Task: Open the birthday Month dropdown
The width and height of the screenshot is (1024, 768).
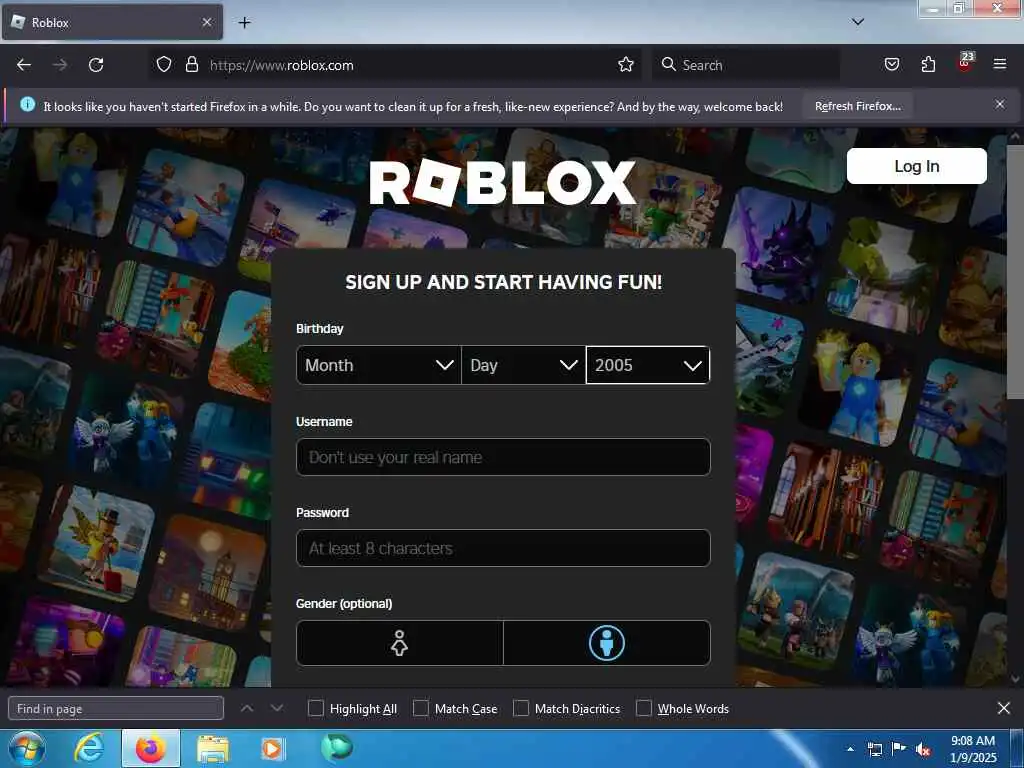Action: point(379,365)
